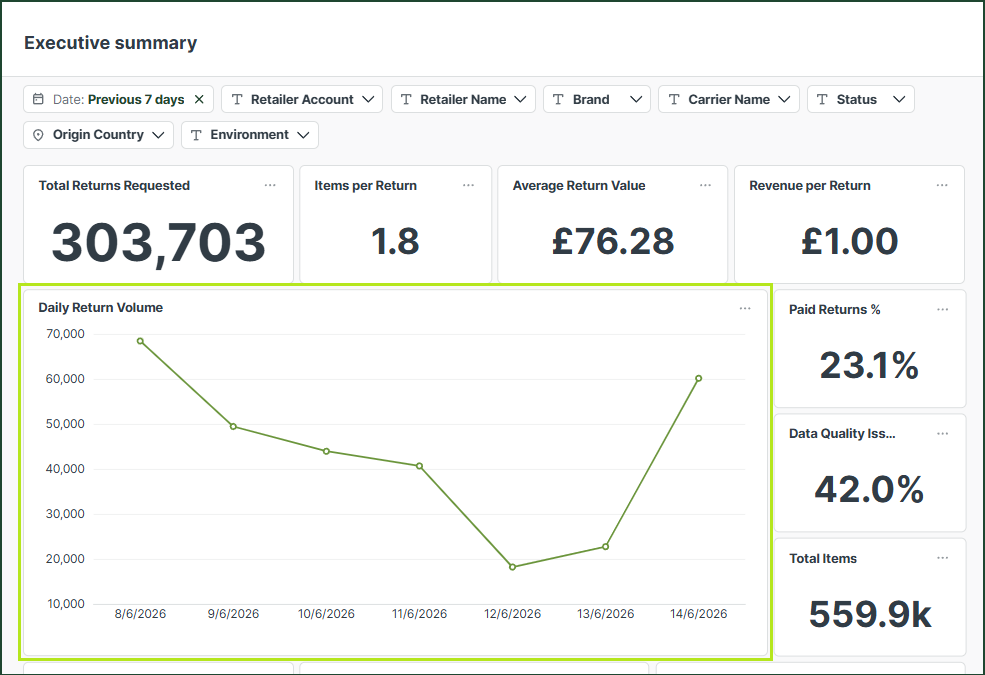The width and height of the screenshot is (985, 675).
Task: Click the text-type icon on Brand filter
Action: [x=558, y=99]
